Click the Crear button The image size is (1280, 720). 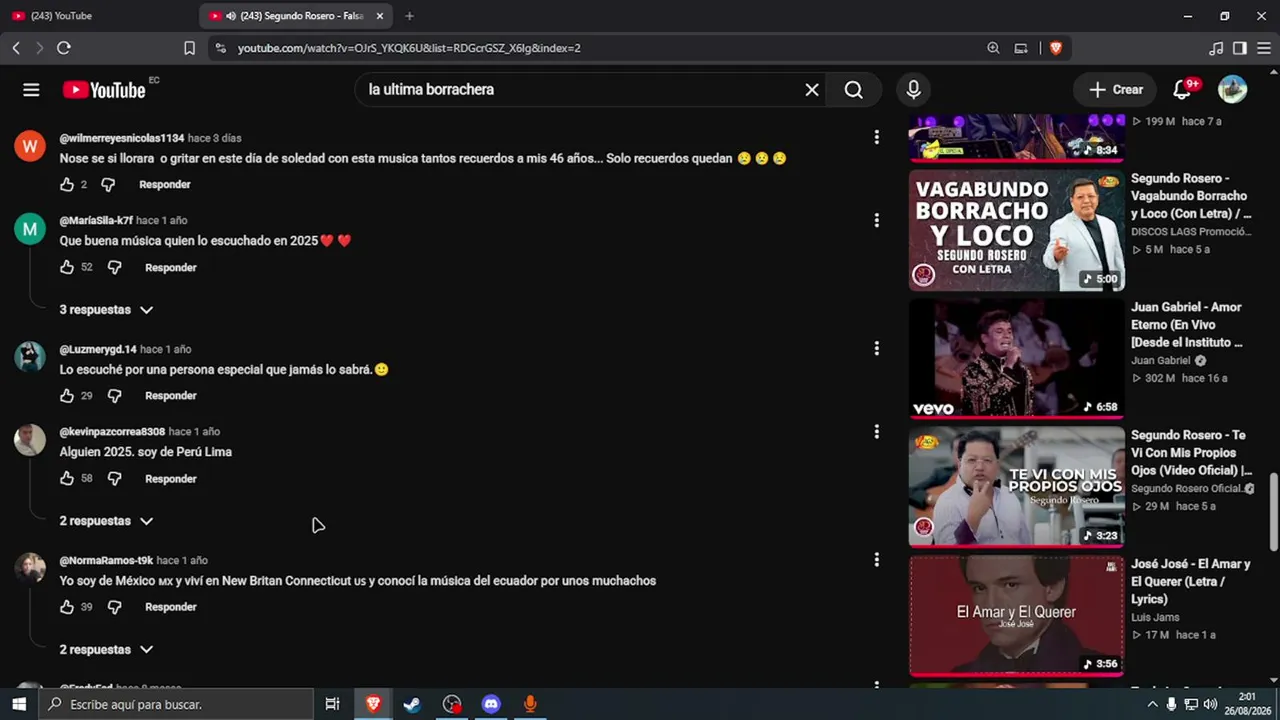coord(1115,90)
